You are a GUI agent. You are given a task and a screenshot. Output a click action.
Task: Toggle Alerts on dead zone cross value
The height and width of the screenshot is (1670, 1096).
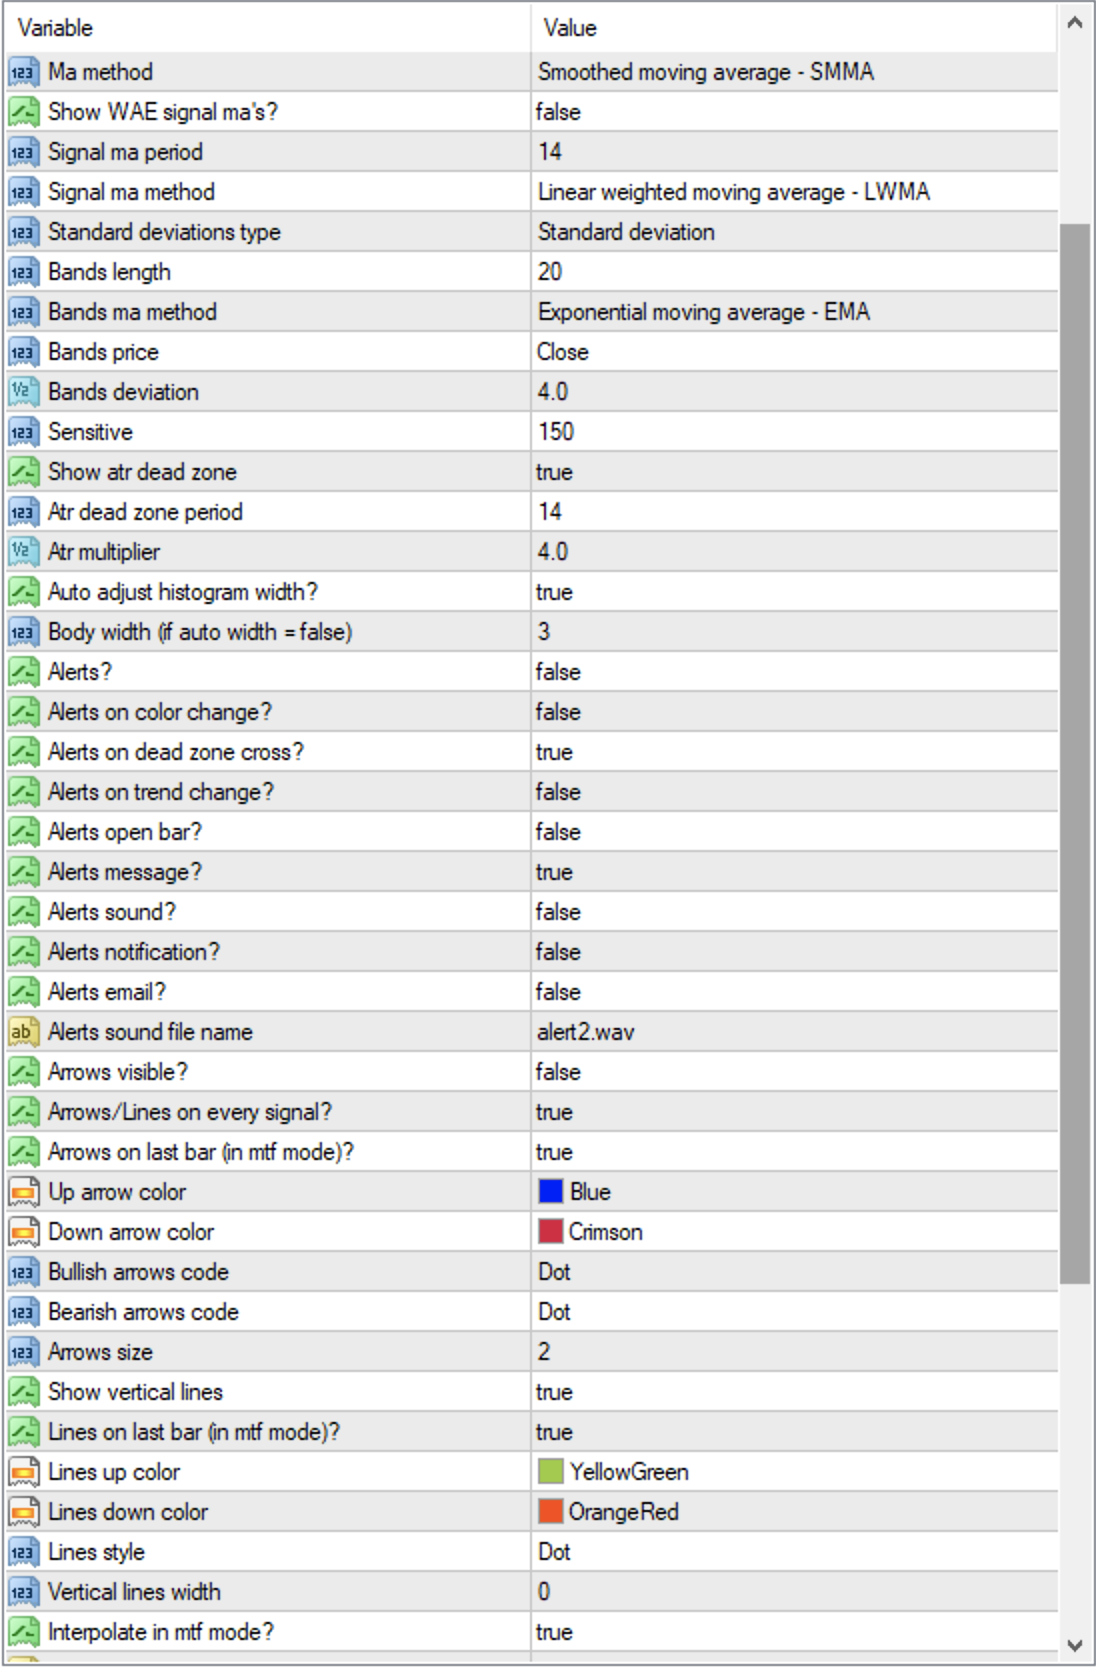click(x=555, y=752)
